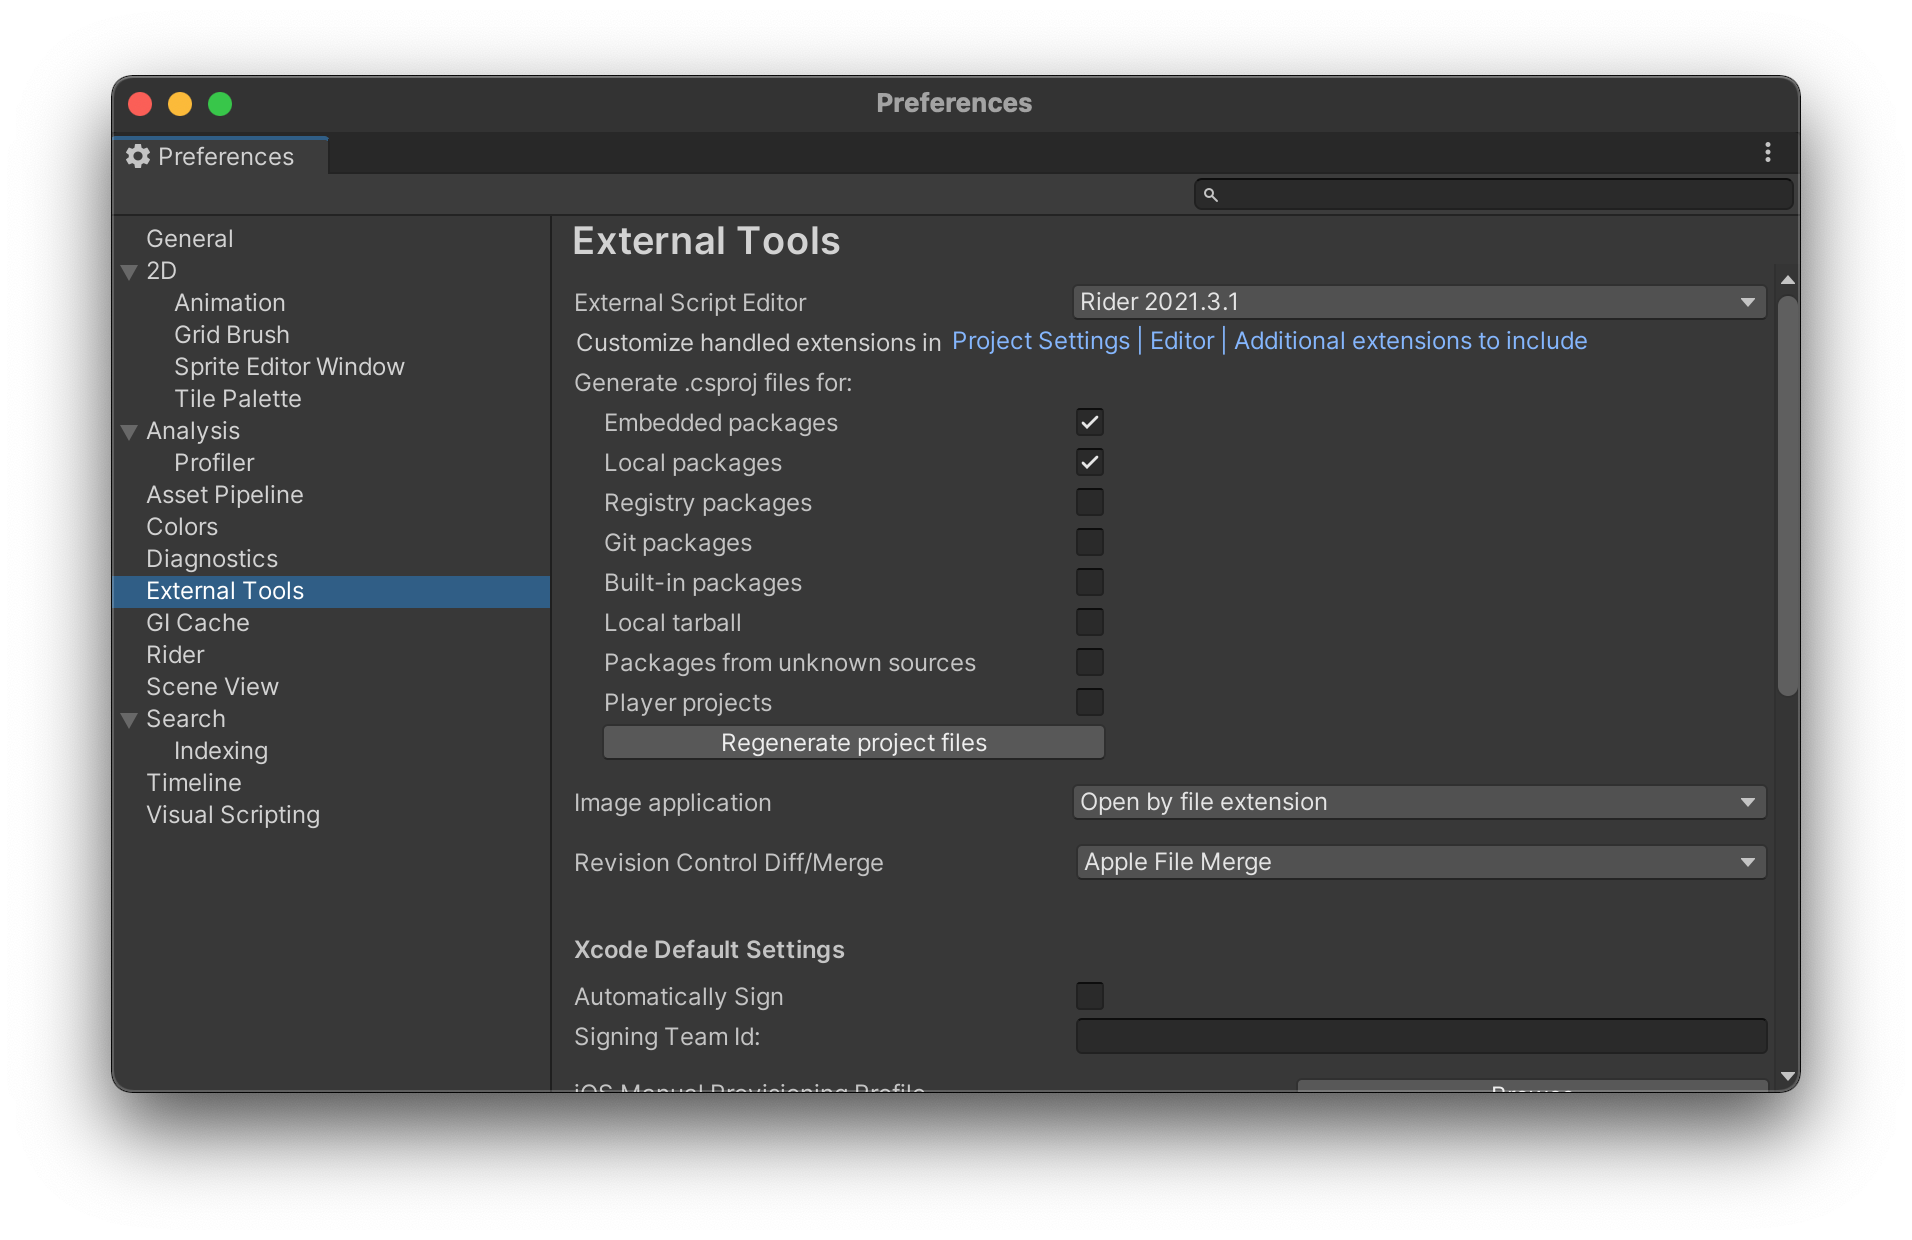Click the scroll down arrow

click(1787, 1076)
